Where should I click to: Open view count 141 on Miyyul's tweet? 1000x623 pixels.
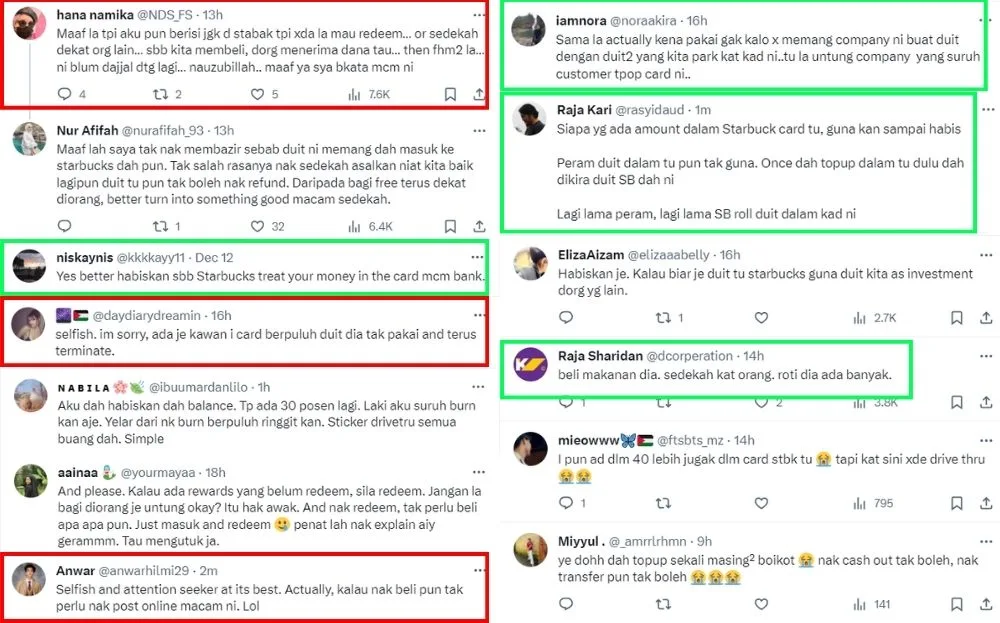872,604
